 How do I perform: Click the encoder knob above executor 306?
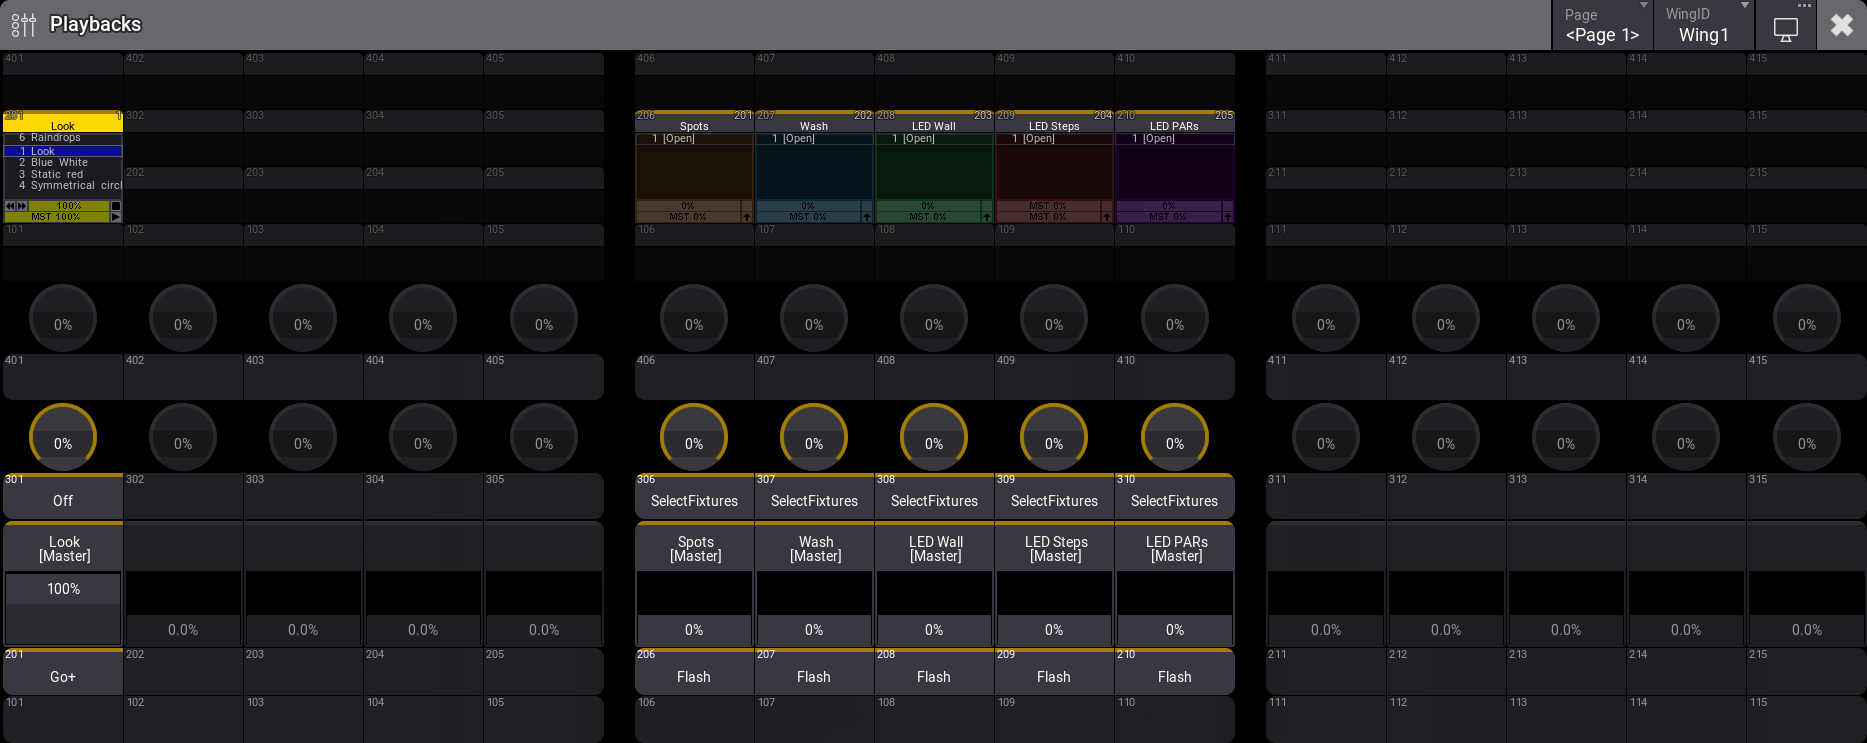(693, 437)
